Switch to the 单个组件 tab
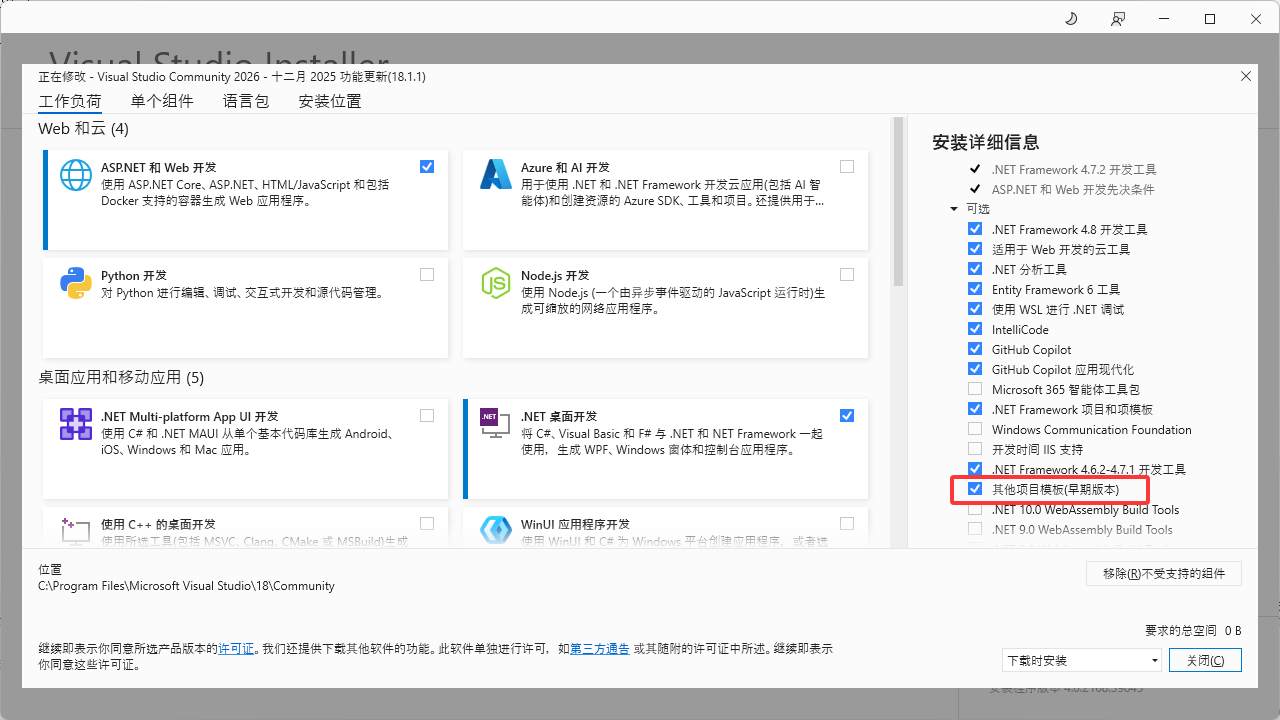 point(162,101)
